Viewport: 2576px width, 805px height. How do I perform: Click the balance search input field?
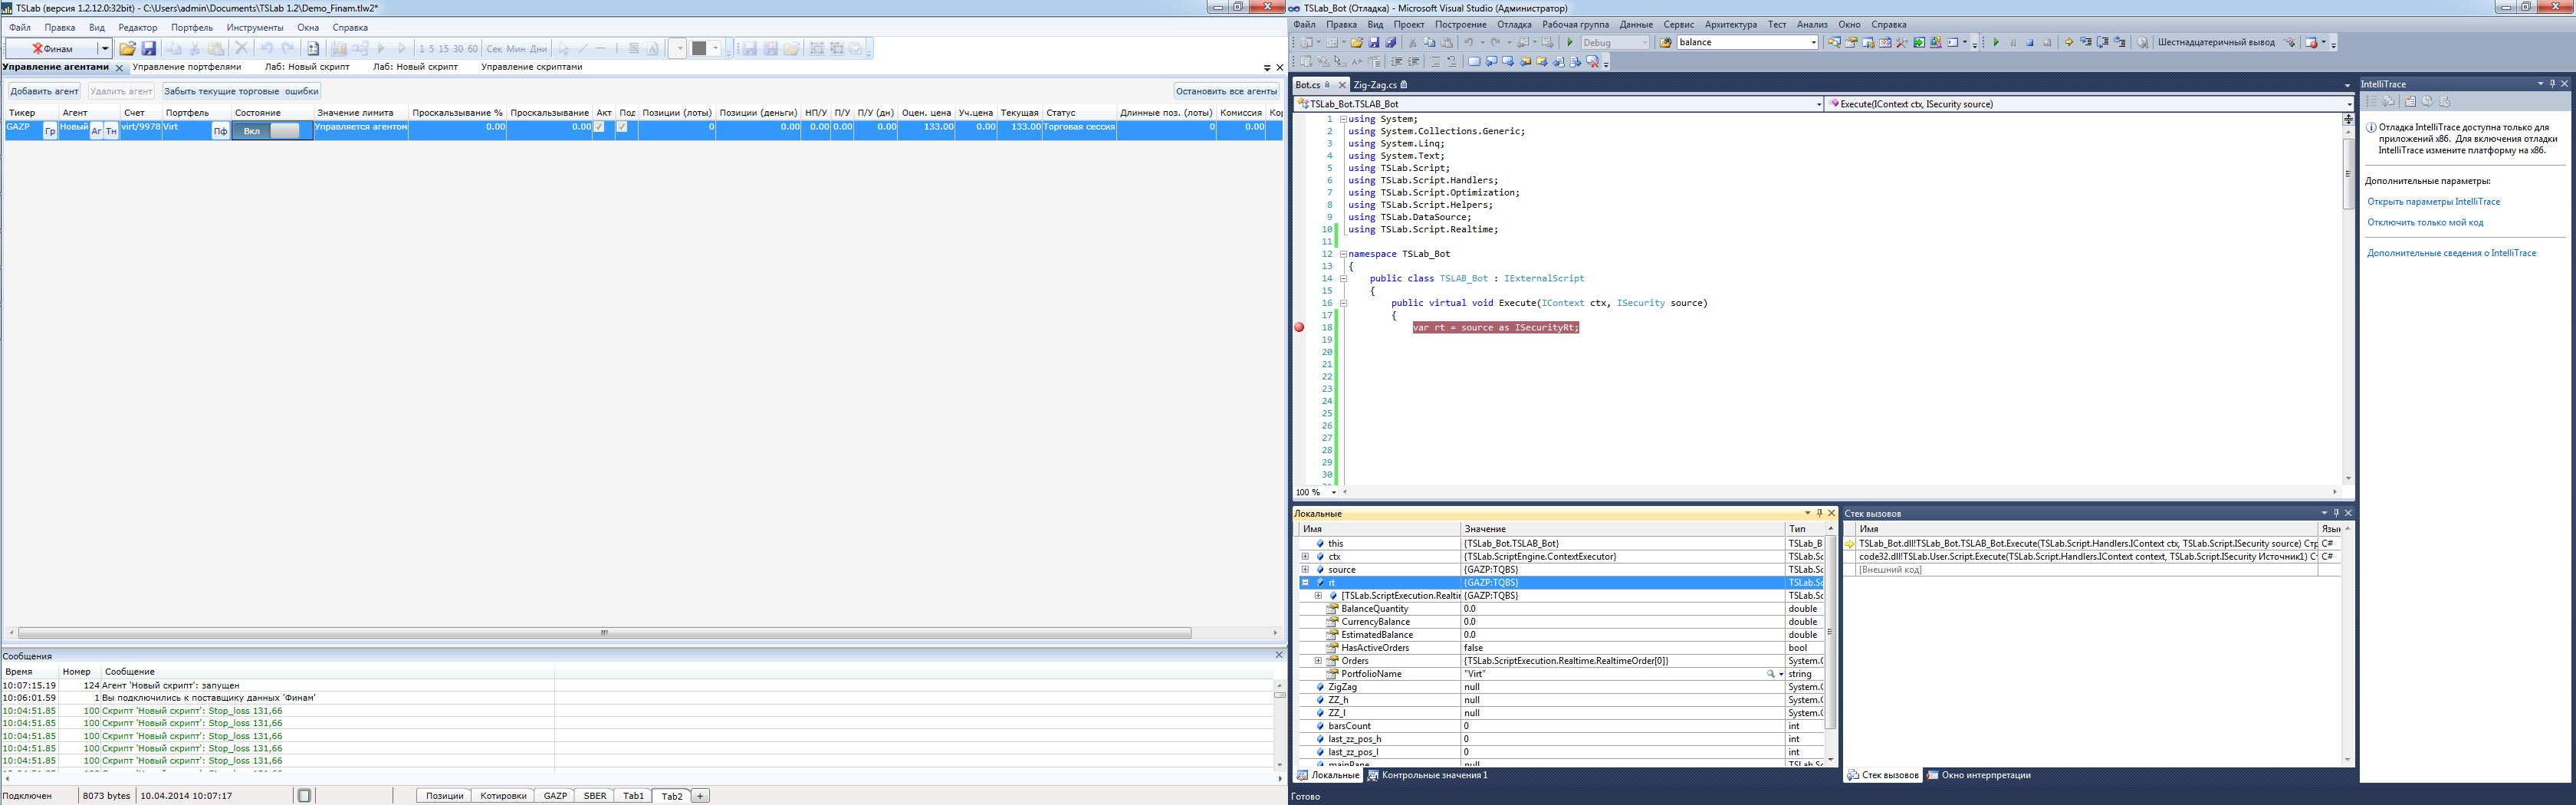(1742, 43)
